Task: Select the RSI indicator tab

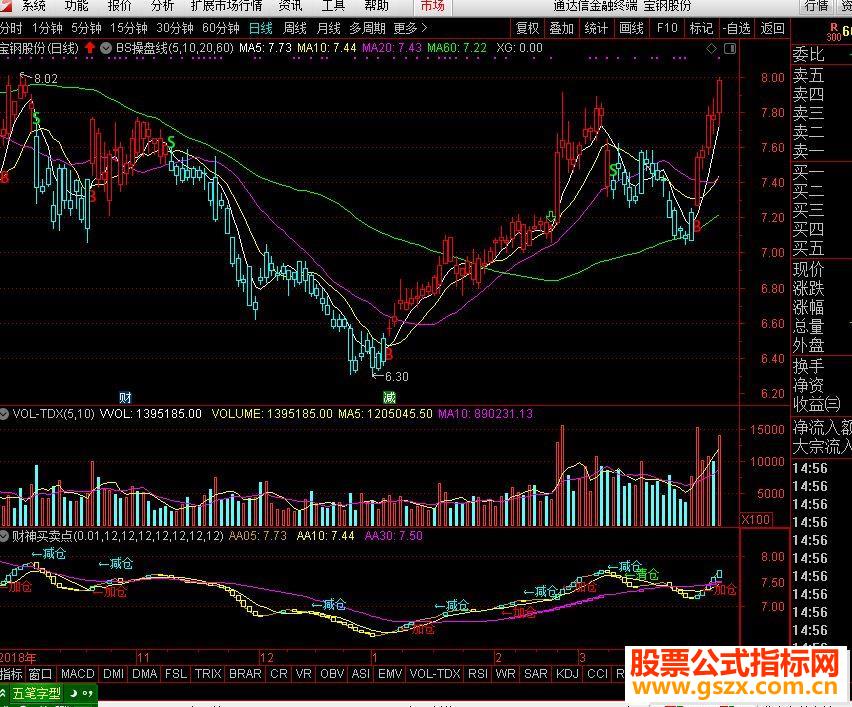Action: [x=478, y=674]
